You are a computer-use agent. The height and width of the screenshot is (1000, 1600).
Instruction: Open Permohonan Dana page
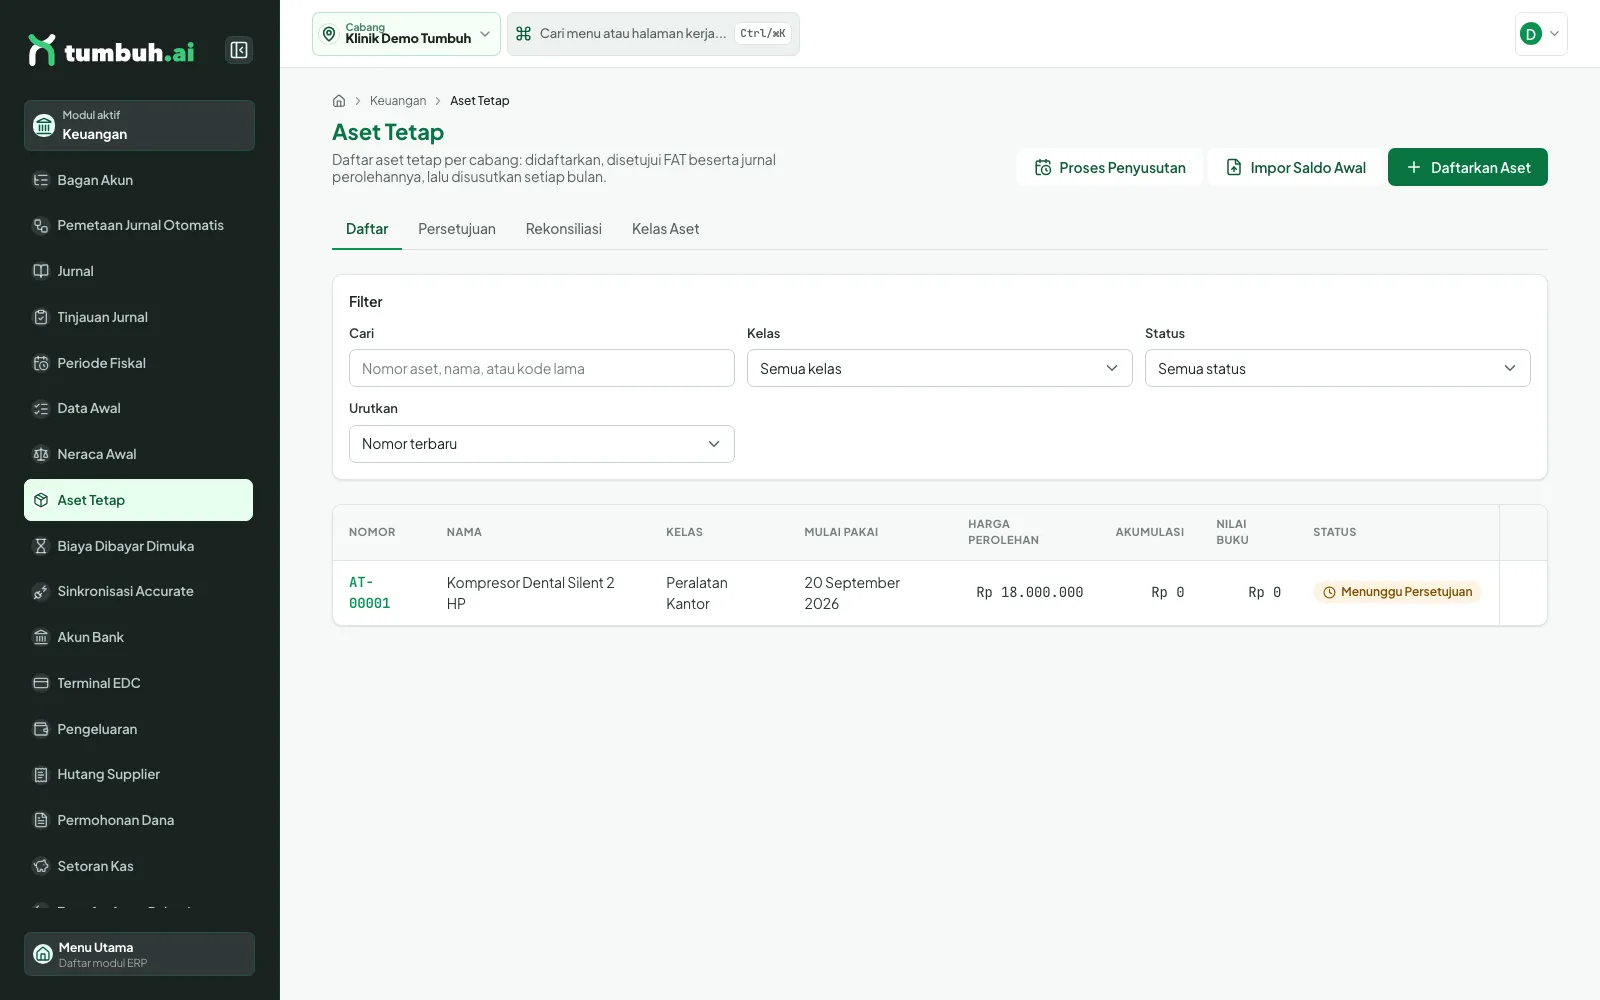[x=138, y=820]
